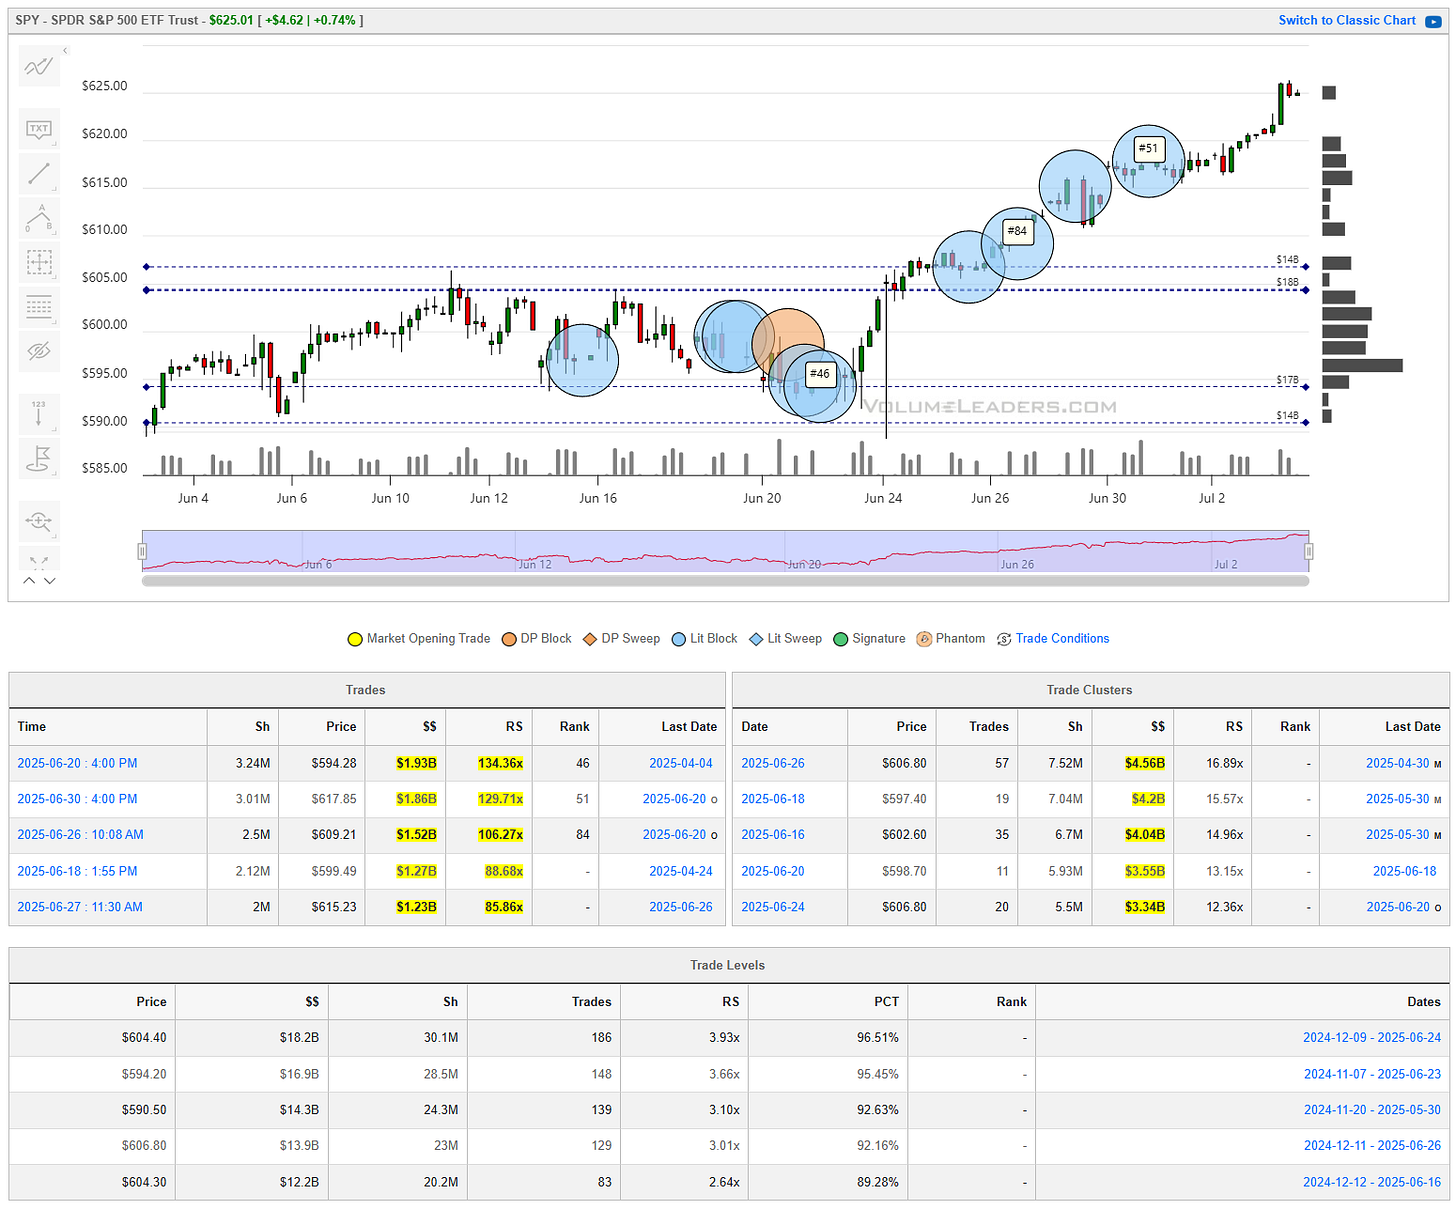Open Trade Levels dates 2024-12-12 - 2025-06-16
This screenshot has height=1211, width=1456.
click(x=1372, y=1182)
